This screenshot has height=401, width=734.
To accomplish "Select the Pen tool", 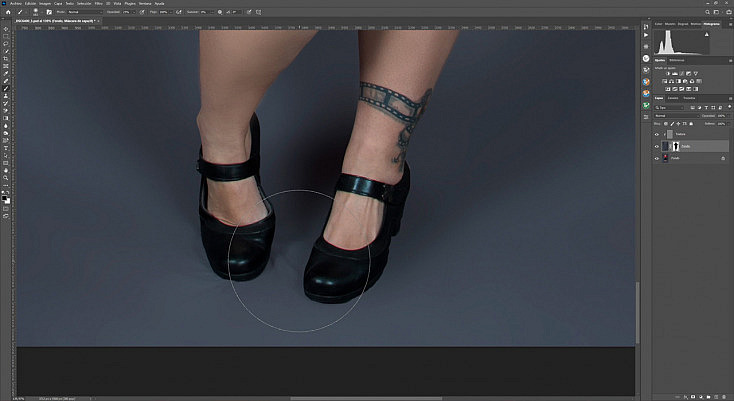I will [x=7, y=140].
